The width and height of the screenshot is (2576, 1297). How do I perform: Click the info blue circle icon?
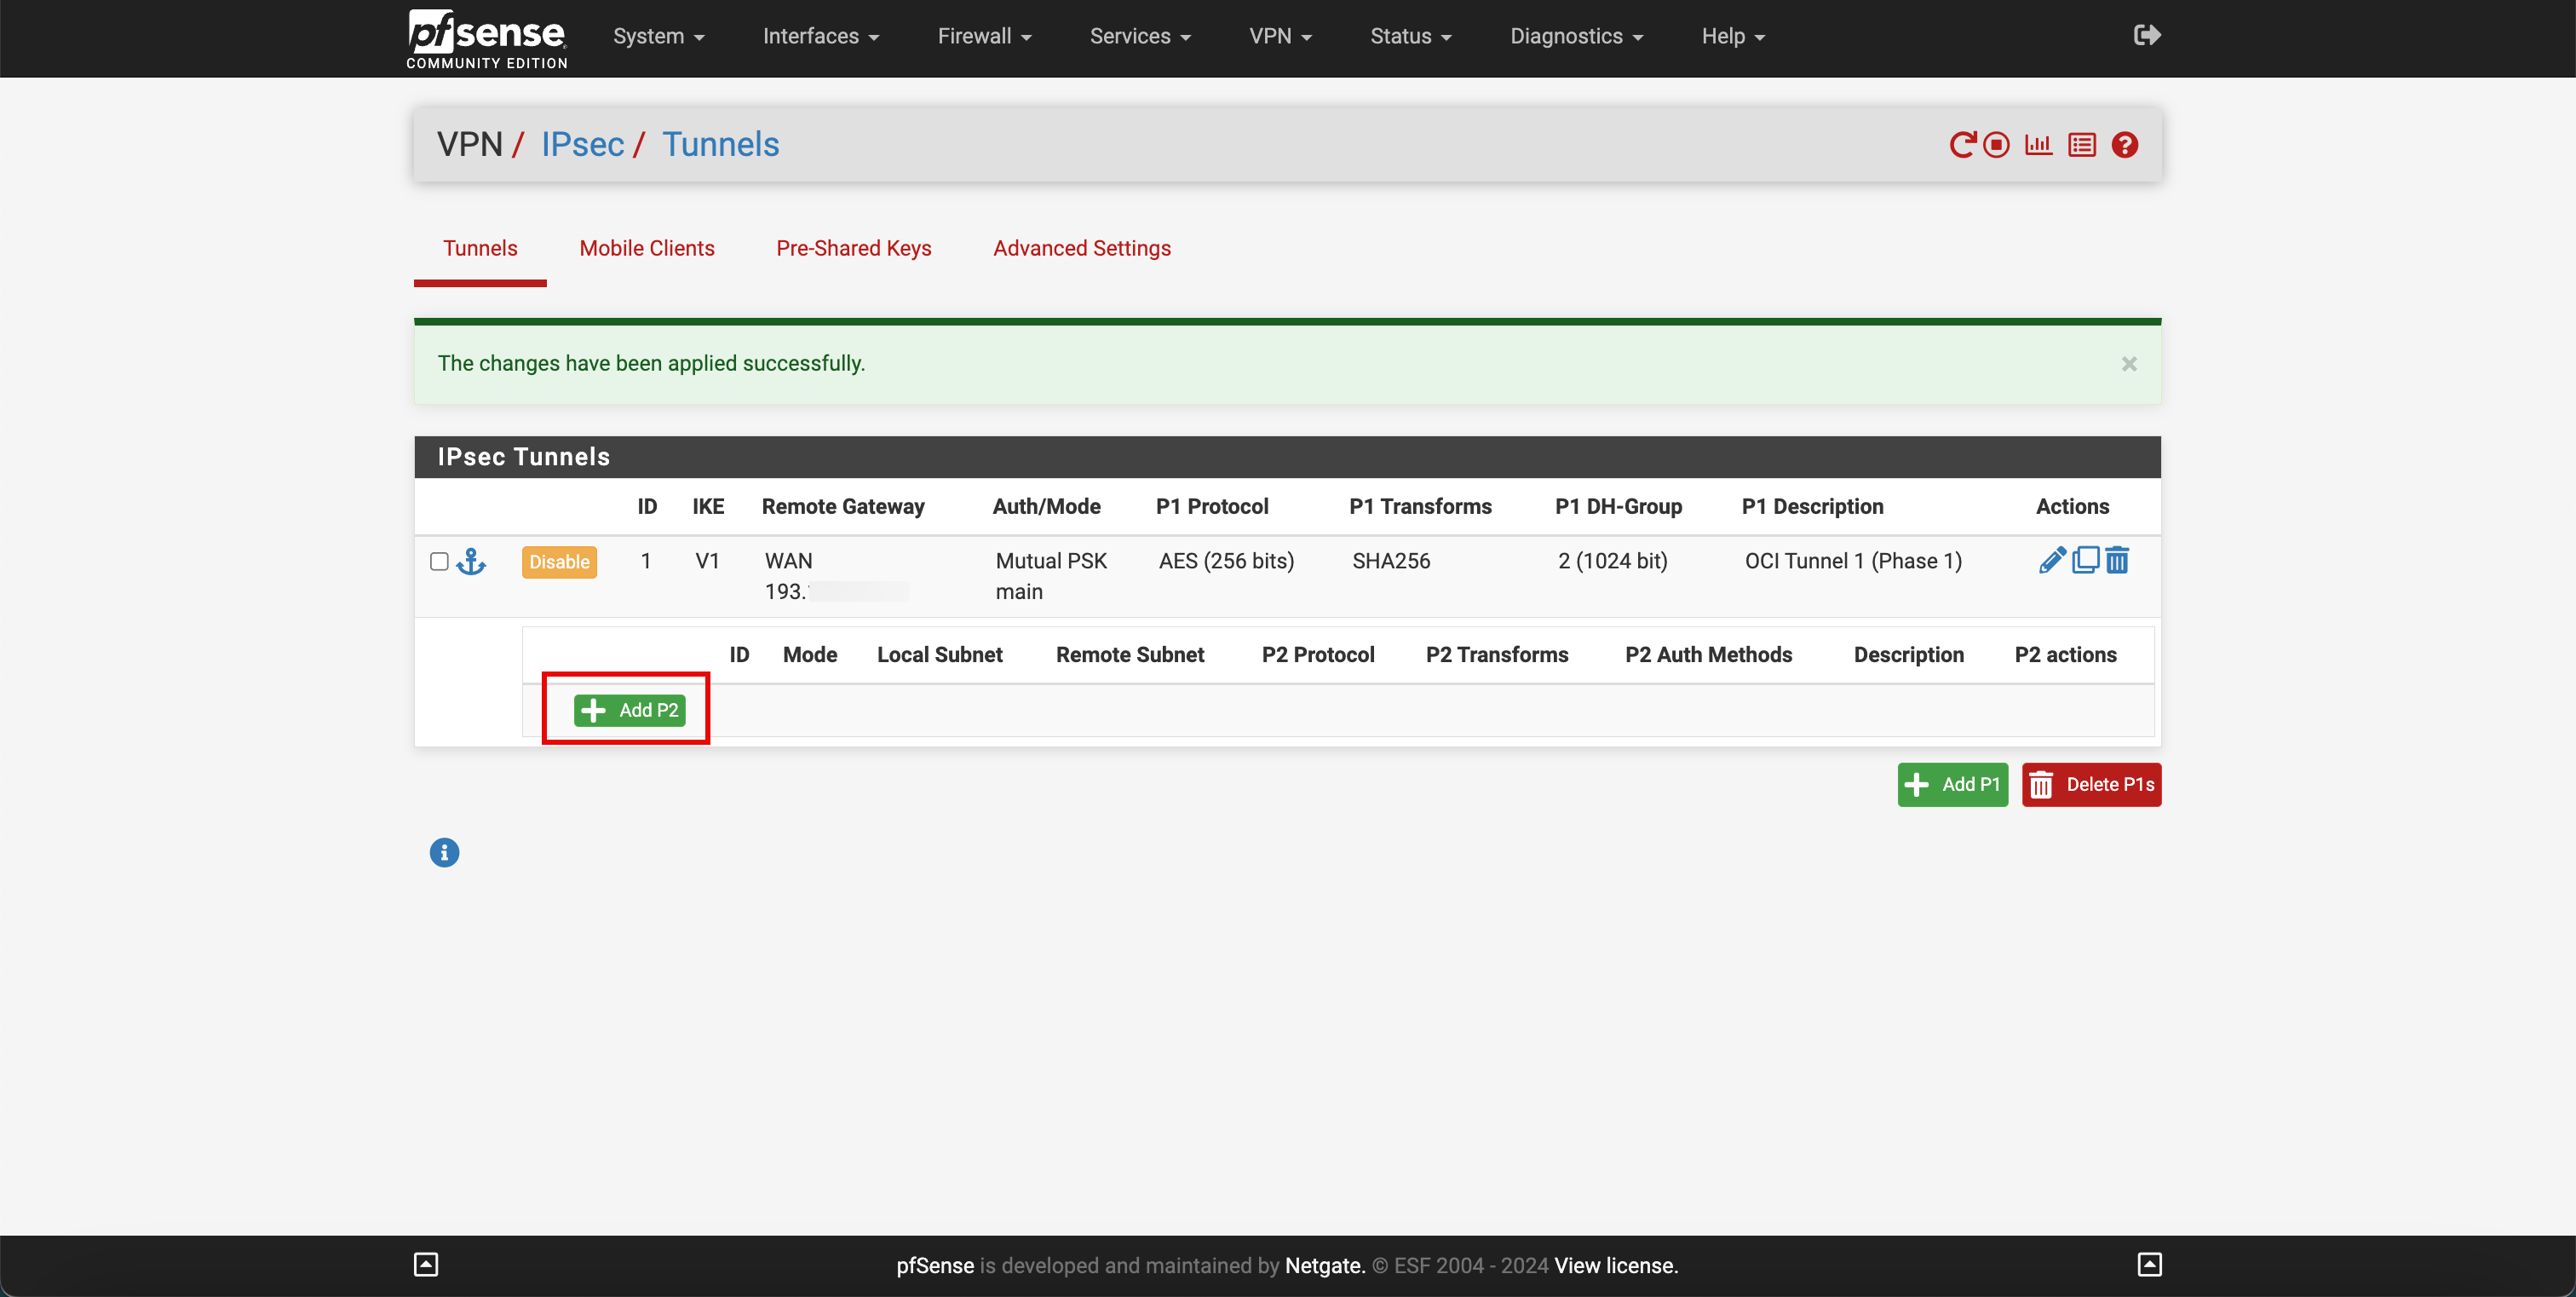(x=443, y=854)
